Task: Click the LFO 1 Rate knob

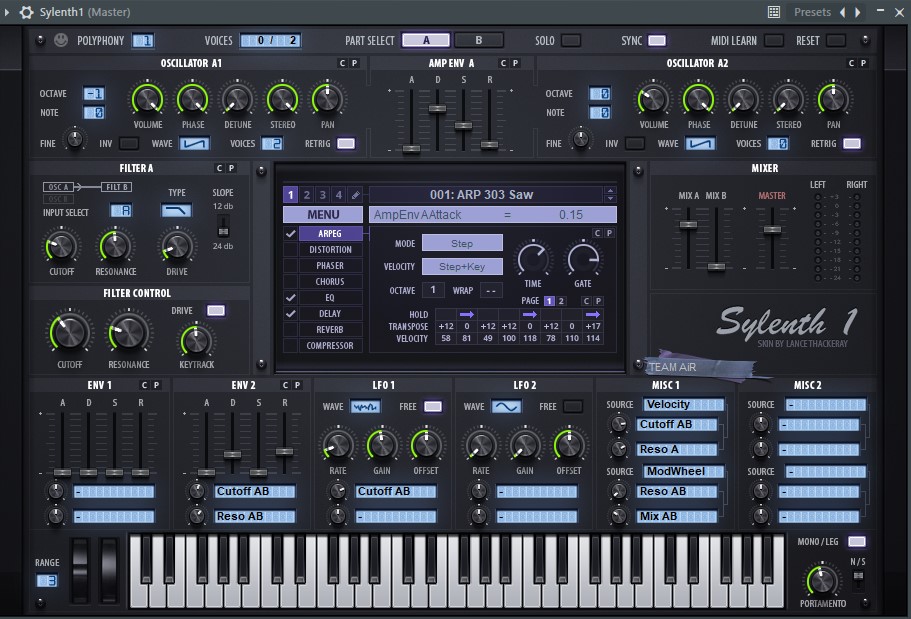Action: [x=338, y=446]
